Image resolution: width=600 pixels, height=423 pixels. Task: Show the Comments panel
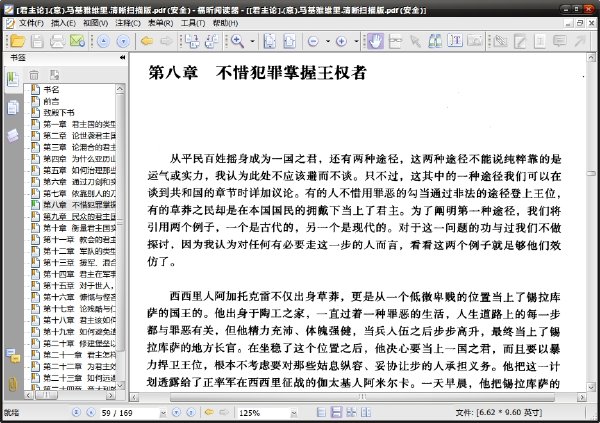[13, 356]
